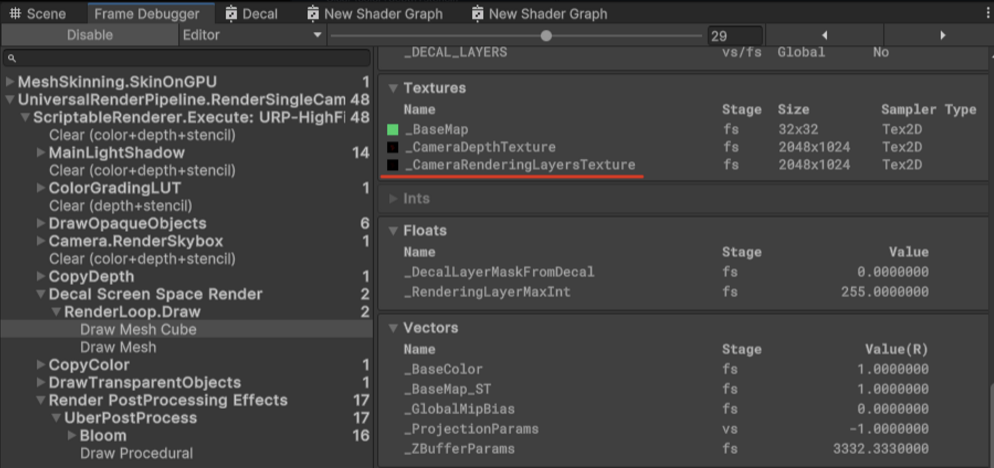The image size is (994, 468).
Task: Click the _CameraDepthTexture thumbnail
Action: pos(393,148)
